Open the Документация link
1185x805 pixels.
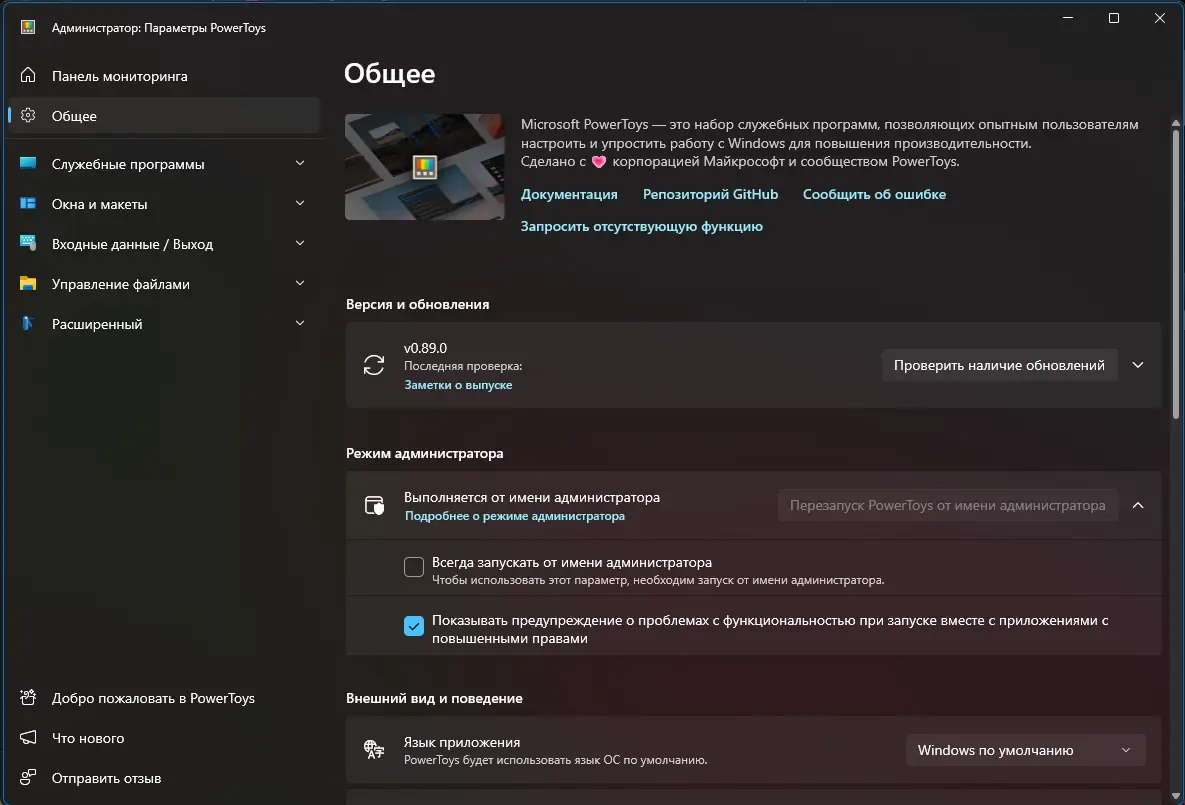coord(568,194)
